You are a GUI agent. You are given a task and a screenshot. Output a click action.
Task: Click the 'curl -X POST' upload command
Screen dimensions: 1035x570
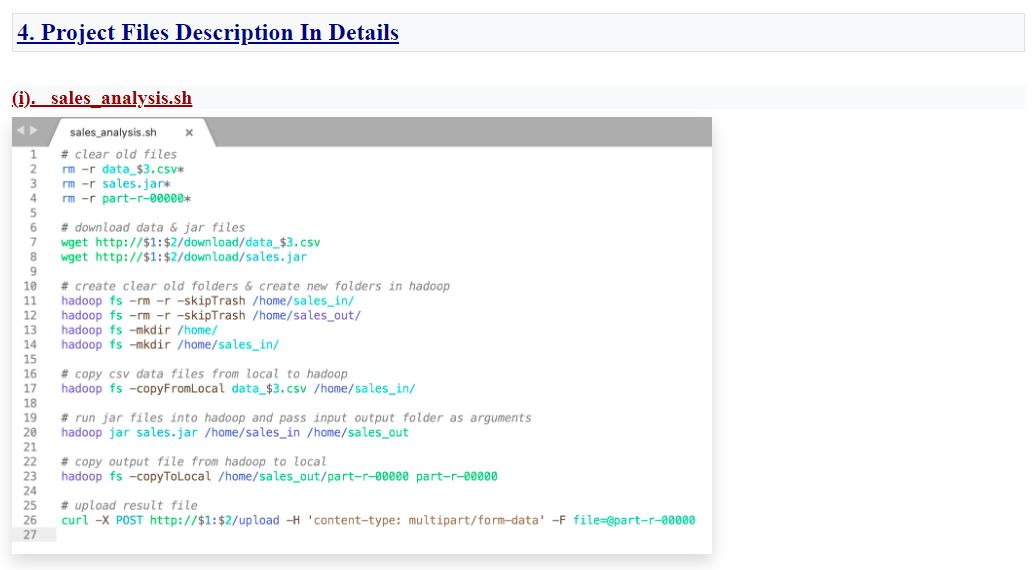pyautogui.click(x=377, y=520)
